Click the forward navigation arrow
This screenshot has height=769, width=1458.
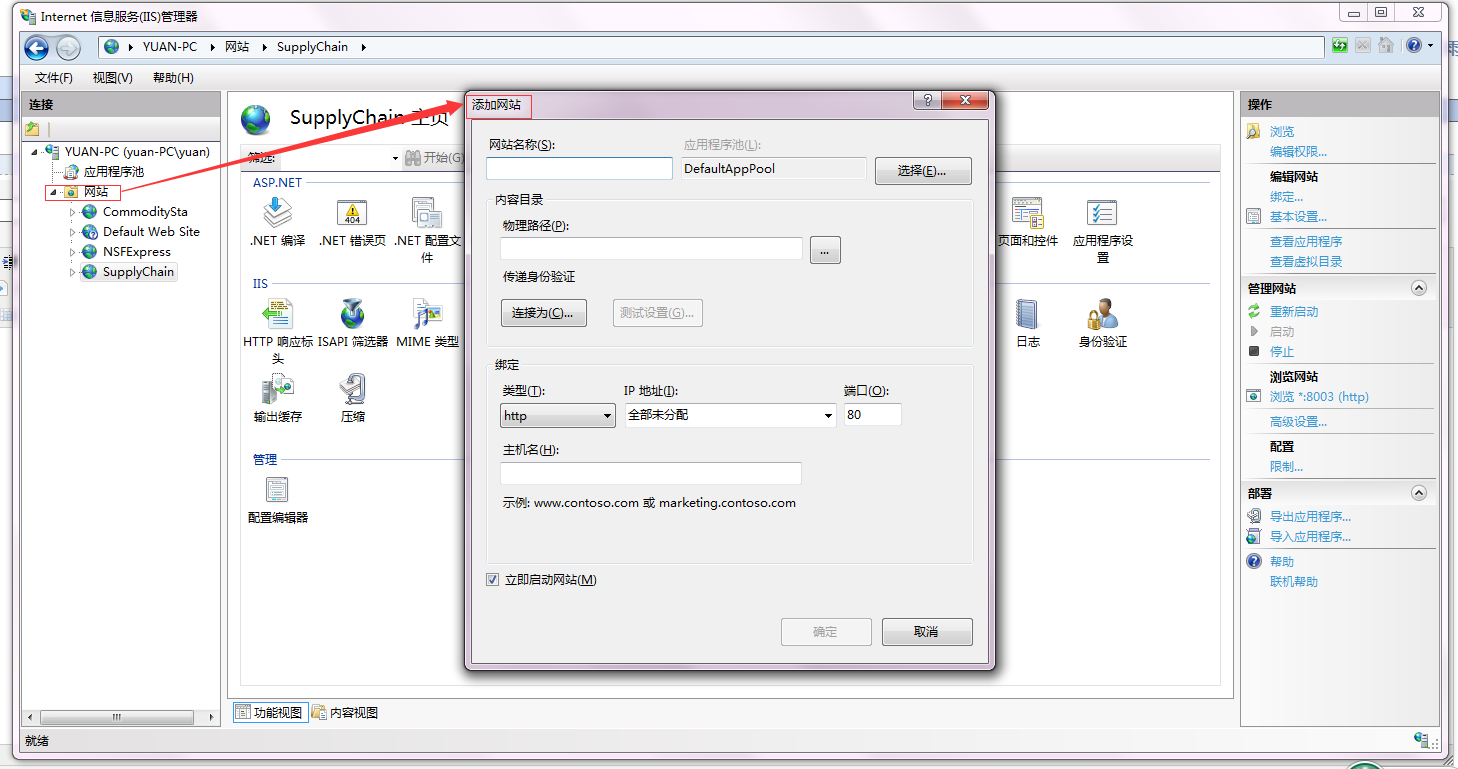click(x=68, y=47)
